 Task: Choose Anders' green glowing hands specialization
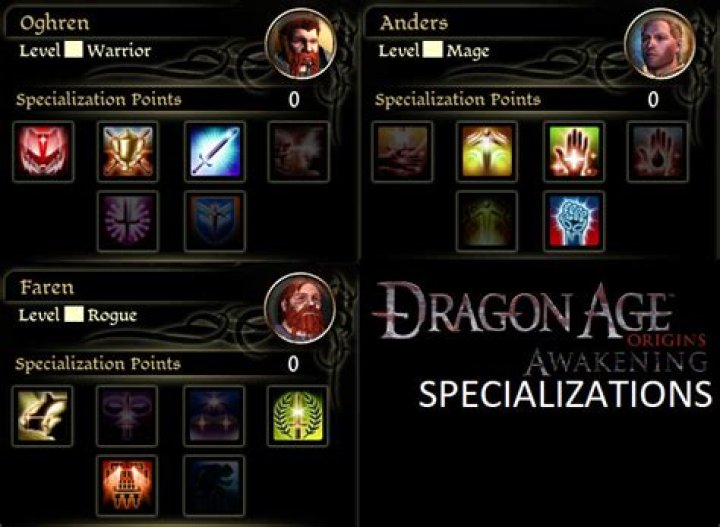point(574,152)
